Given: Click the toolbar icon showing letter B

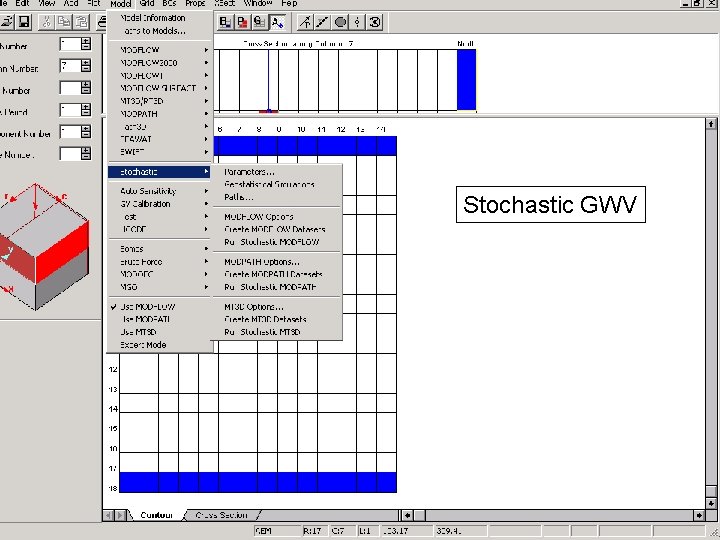Looking at the screenshot, I should (x=225, y=22).
